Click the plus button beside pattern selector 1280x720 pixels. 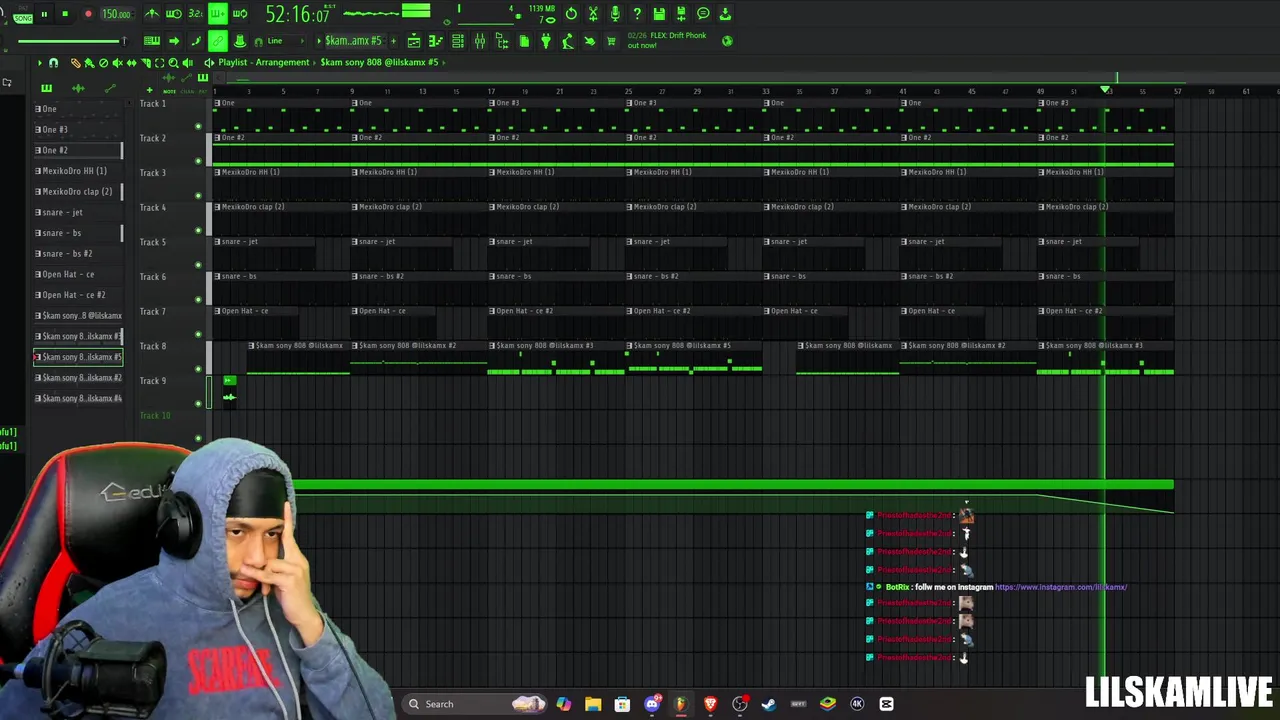coord(393,41)
